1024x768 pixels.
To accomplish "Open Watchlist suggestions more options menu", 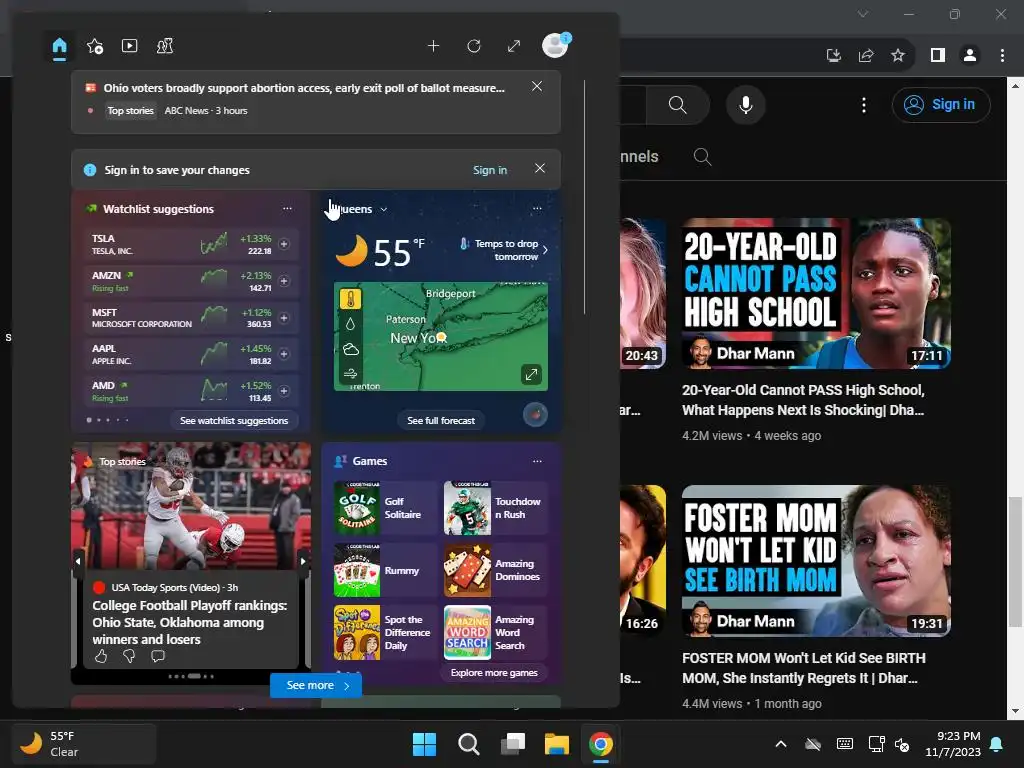I will [287, 208].
